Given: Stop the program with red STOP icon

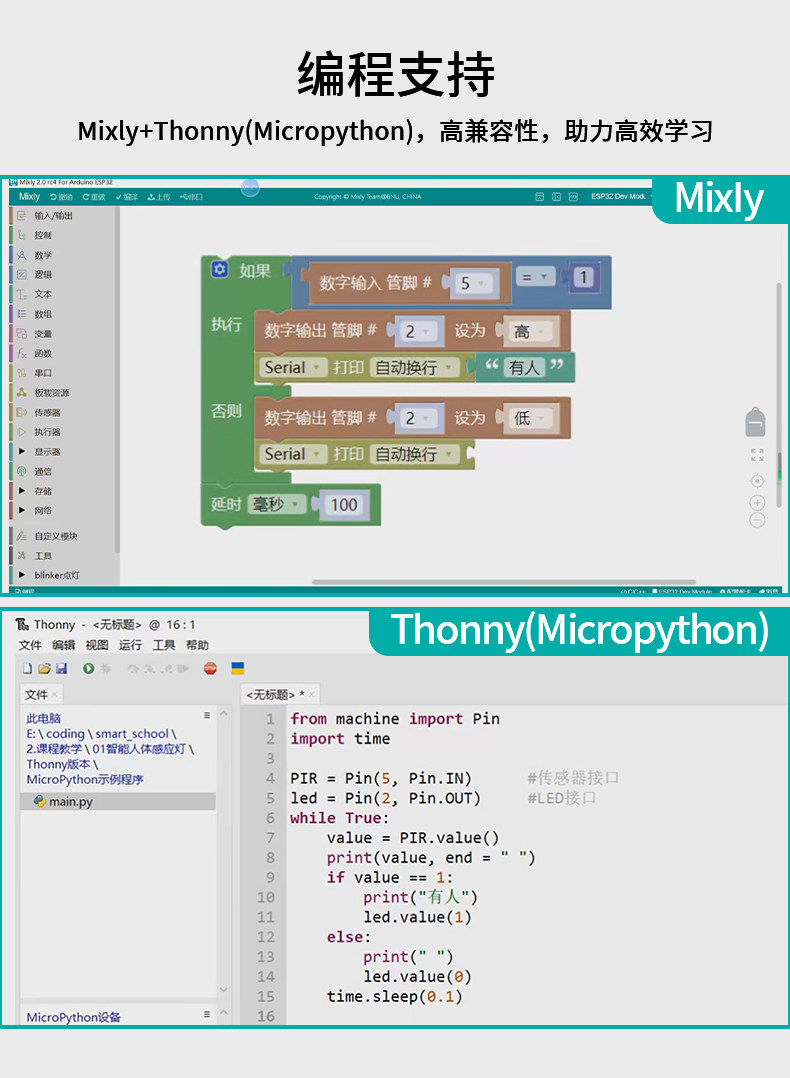Looking at the screenshot, I should coord(210,668).
